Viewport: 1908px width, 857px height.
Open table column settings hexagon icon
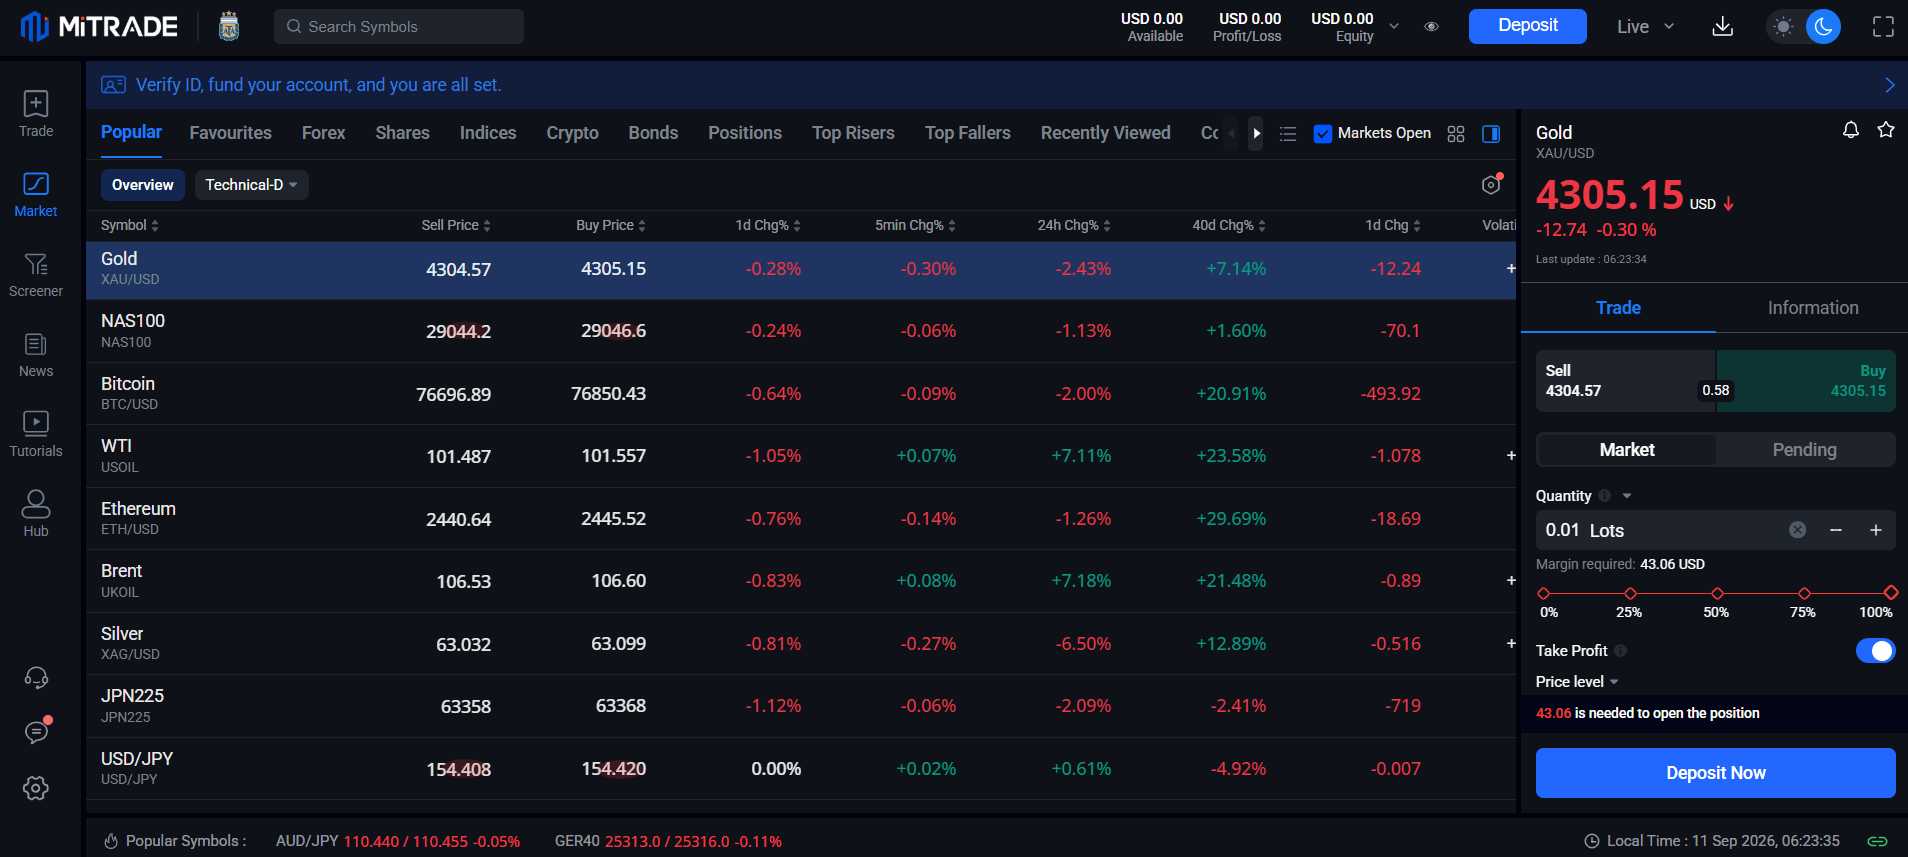click(1491, 185)
